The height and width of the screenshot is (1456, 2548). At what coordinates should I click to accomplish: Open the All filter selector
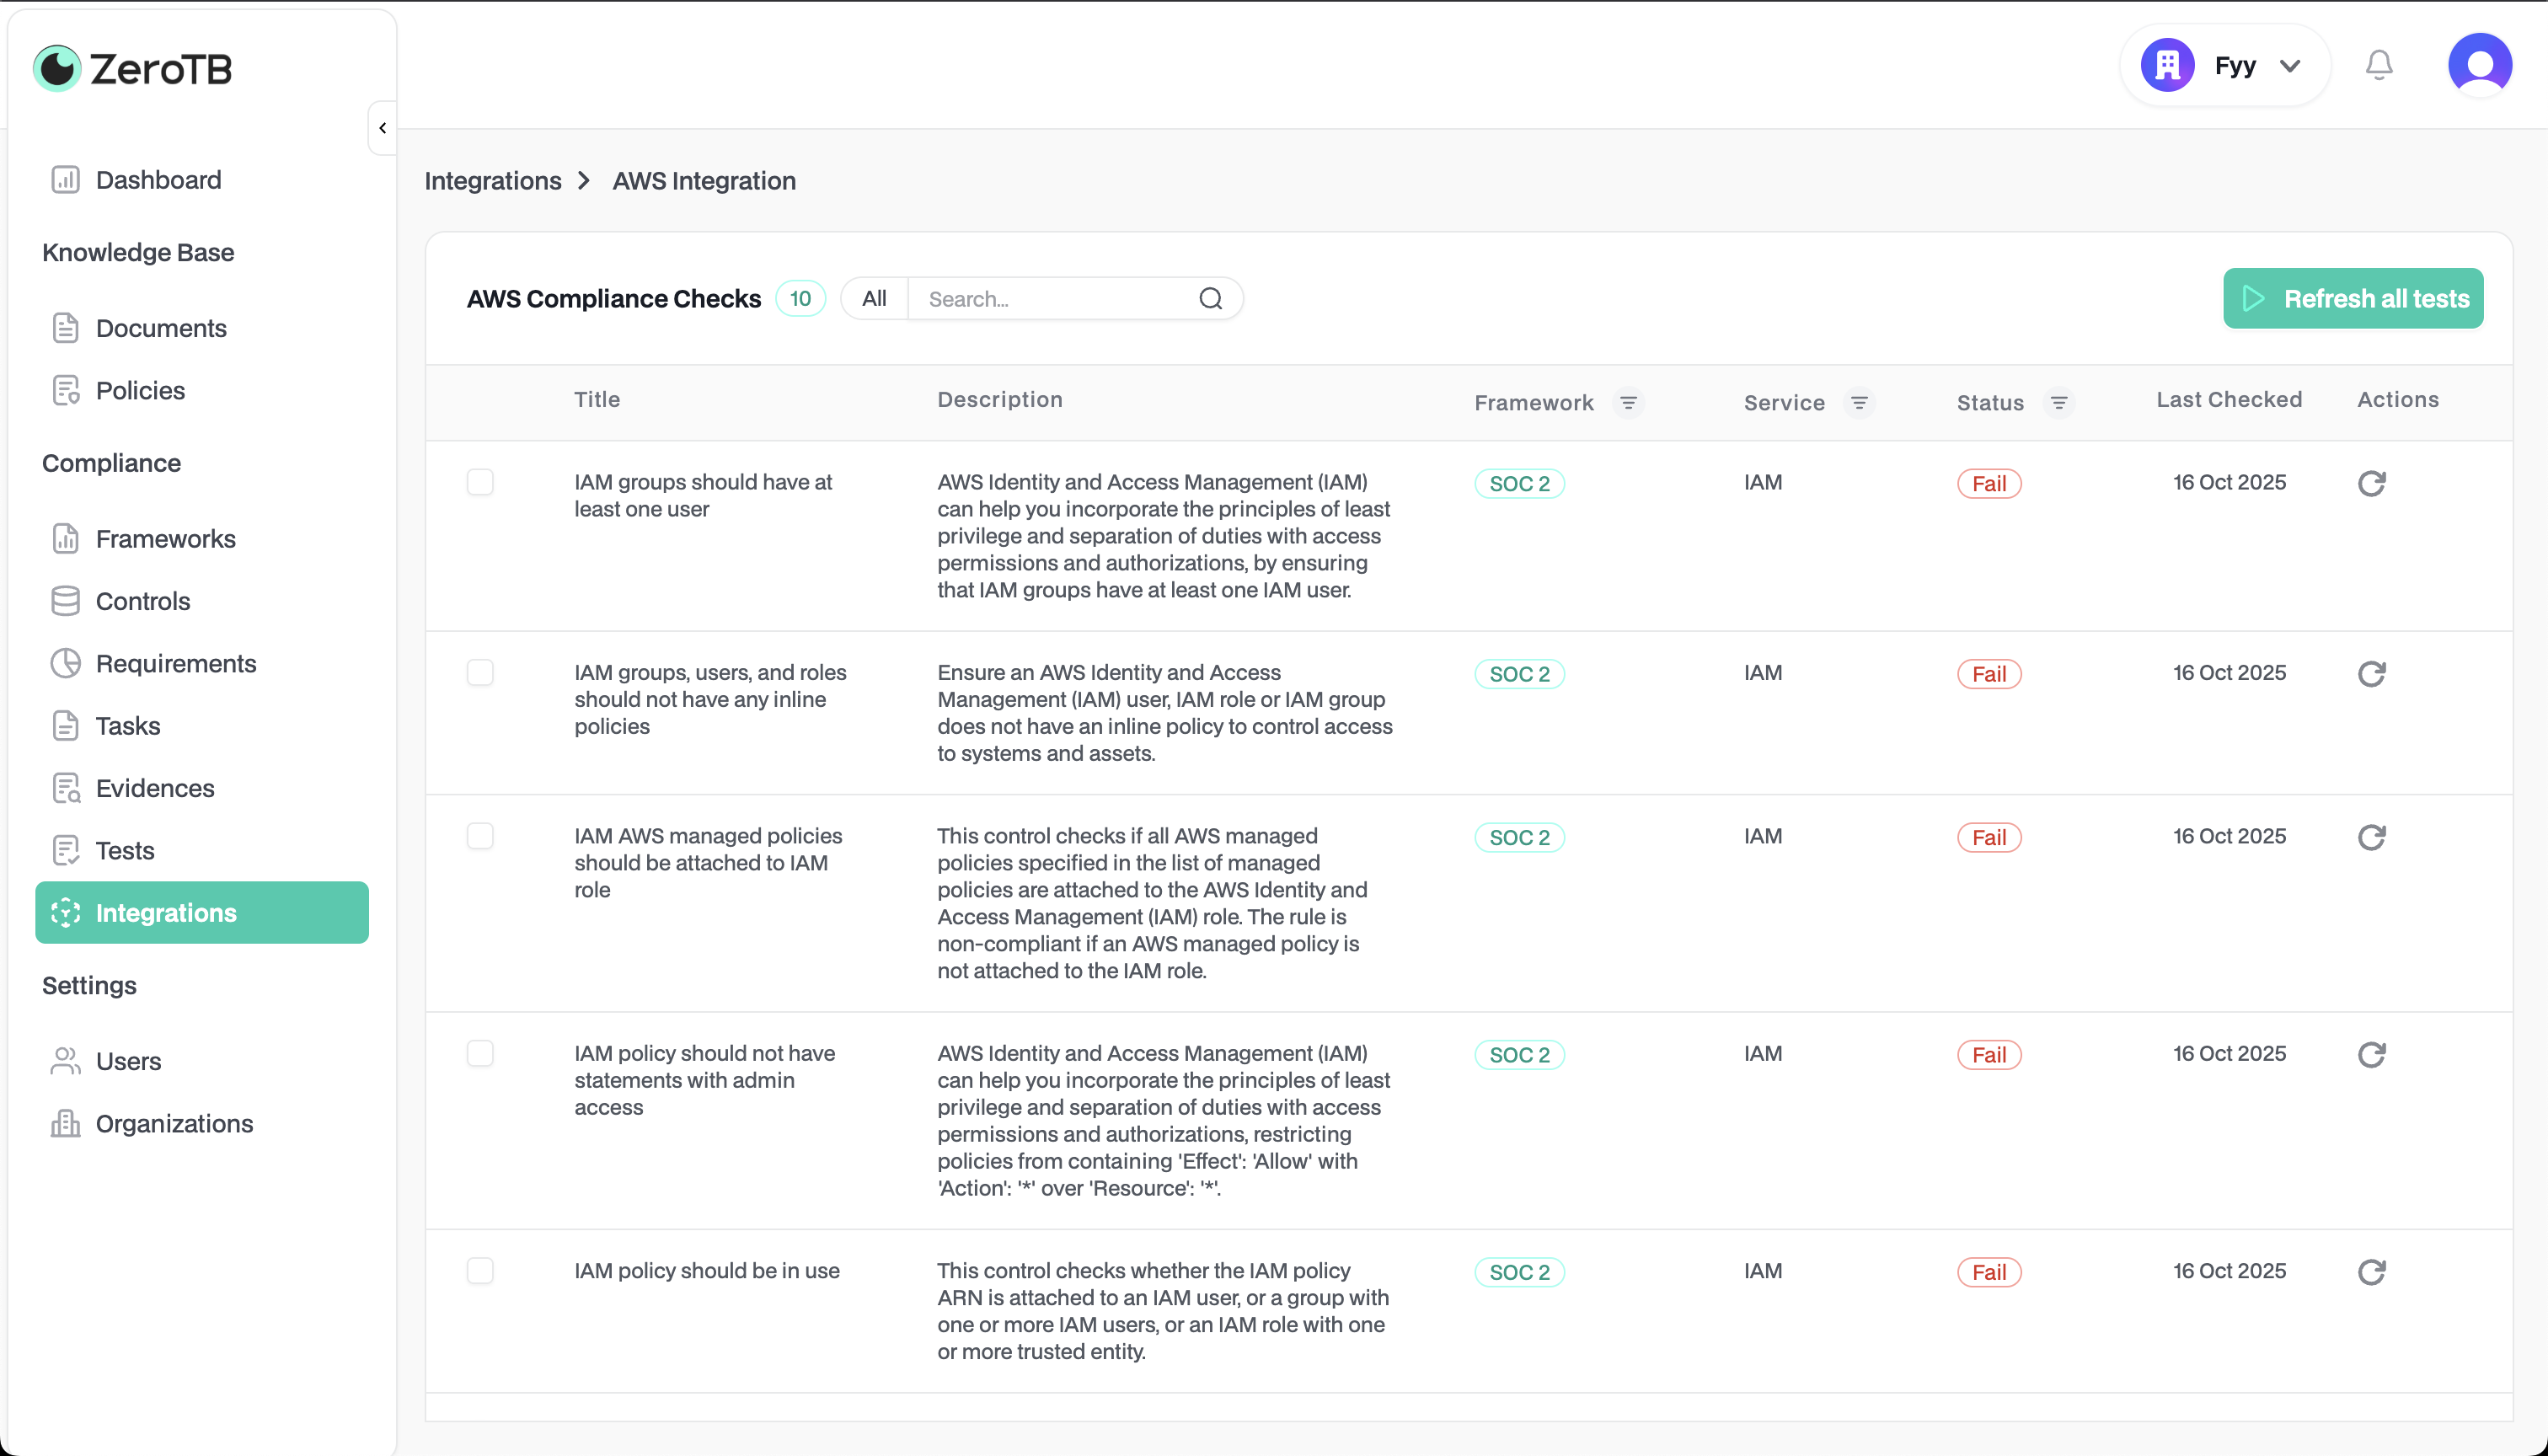874,299
